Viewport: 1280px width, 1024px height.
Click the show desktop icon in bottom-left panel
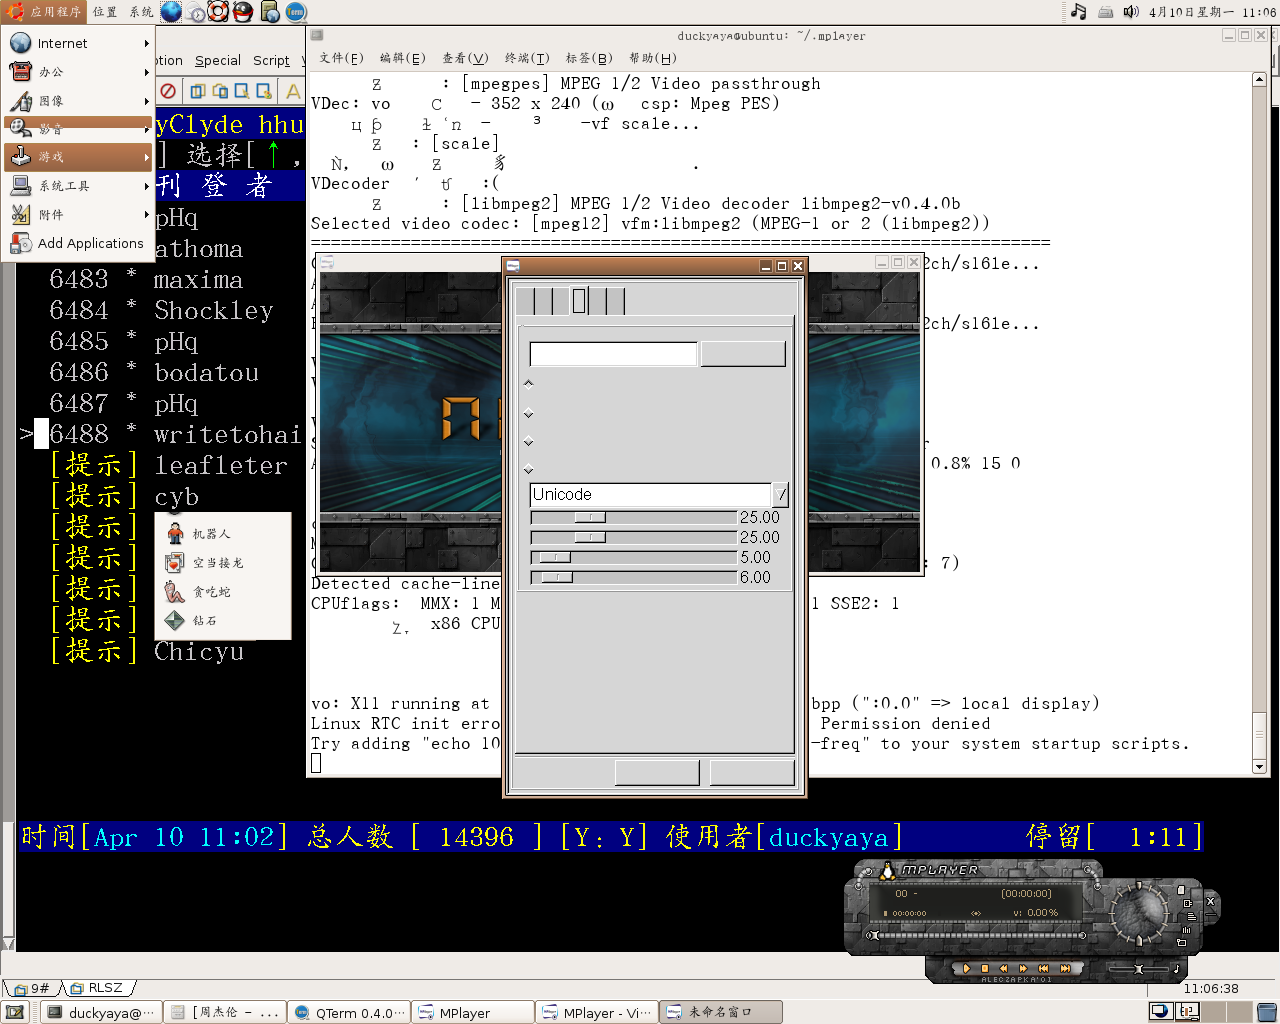[x=14, y=1012]
